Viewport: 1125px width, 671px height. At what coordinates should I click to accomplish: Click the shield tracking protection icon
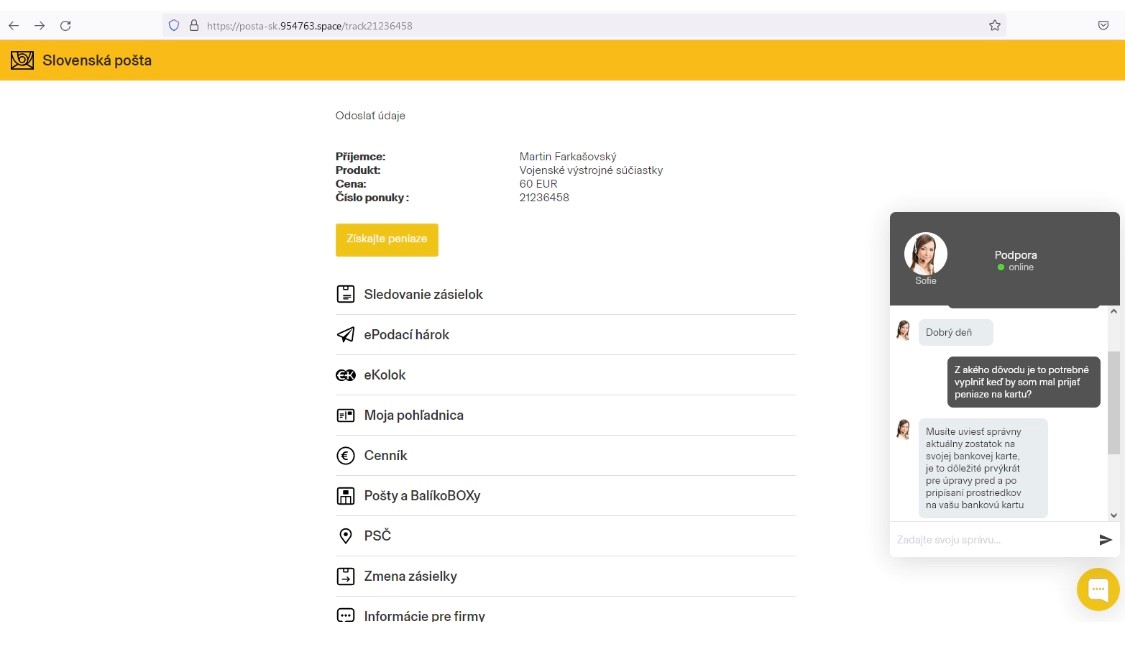pos(174,25)
